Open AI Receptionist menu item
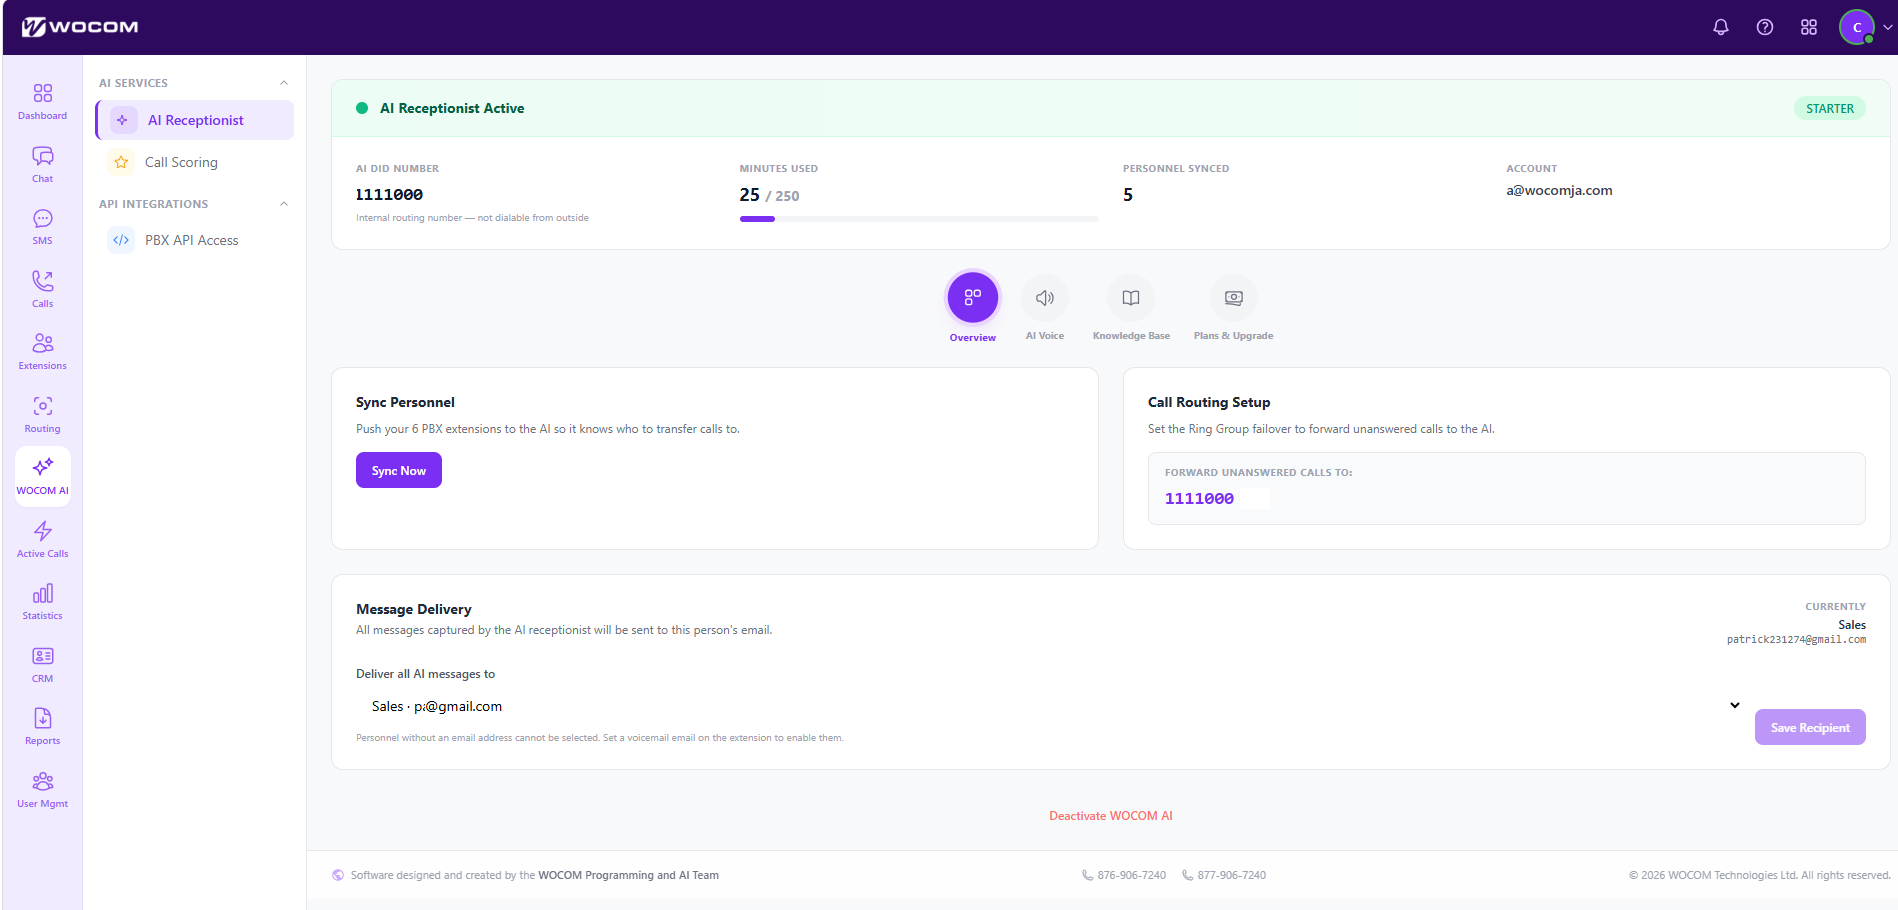The height and width of the screenshot is (910, 1898). click(x=195, y=120)
